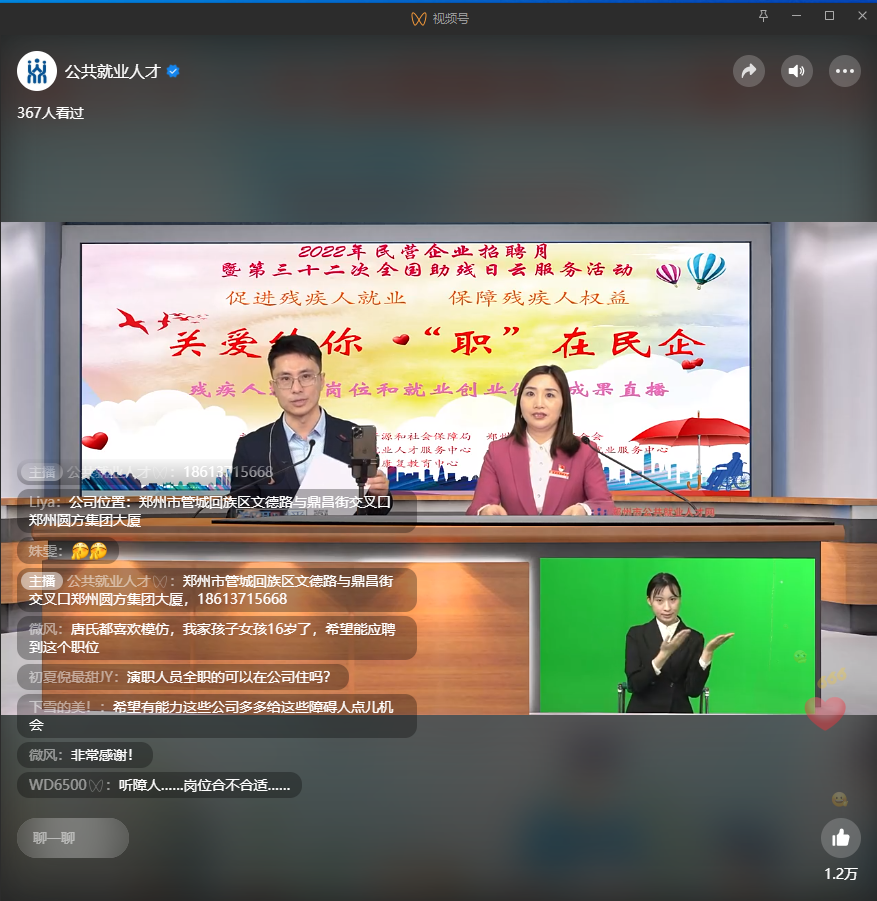The image size is (877, 901).
Task: Click the 主播 host badge in chat
Action: coord(42,581)
